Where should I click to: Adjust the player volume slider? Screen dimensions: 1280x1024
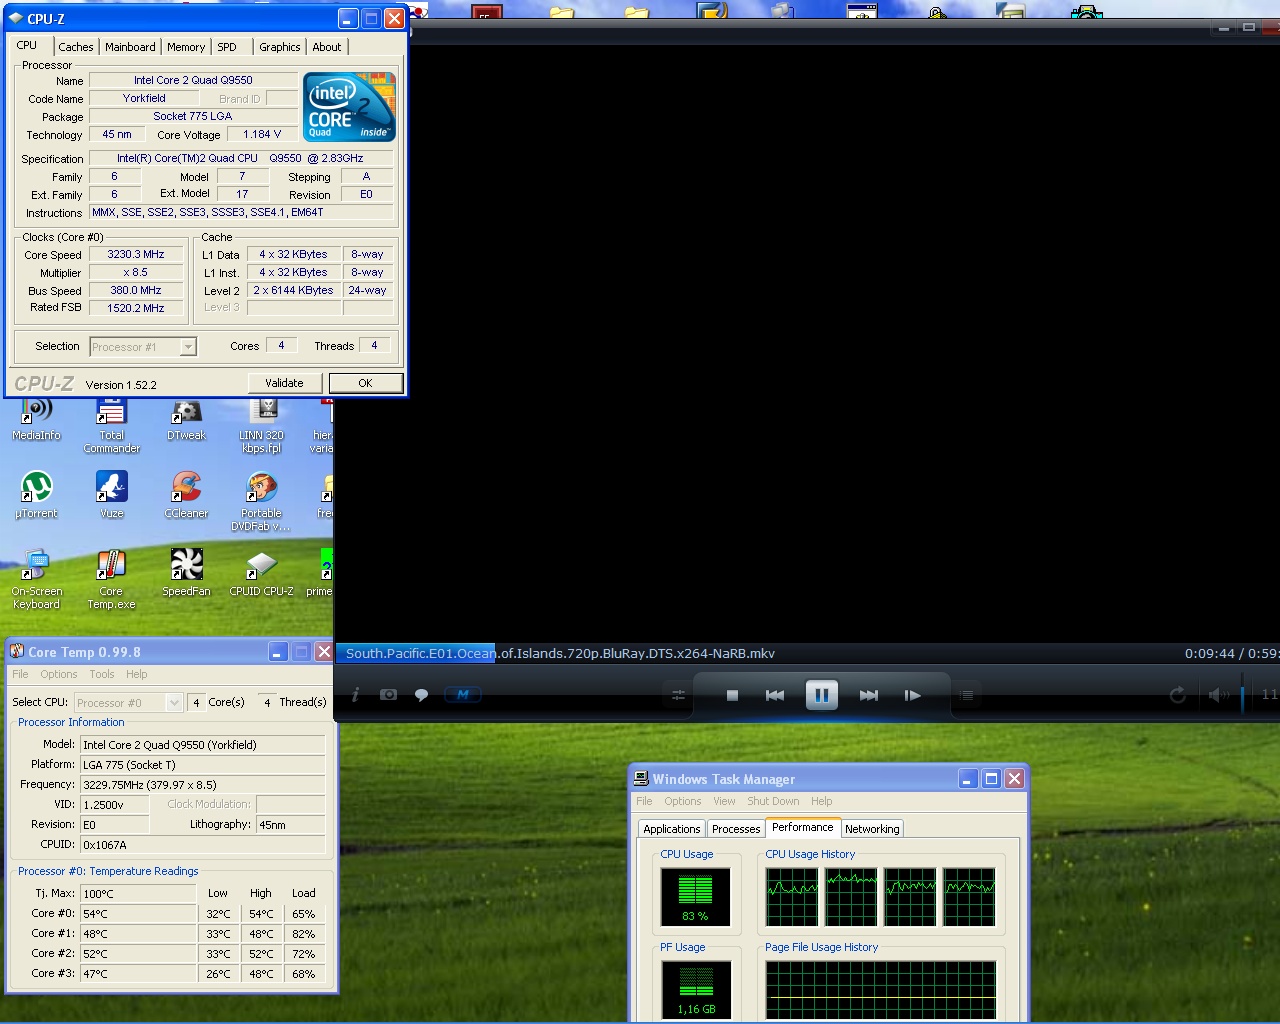(1243, 695)
